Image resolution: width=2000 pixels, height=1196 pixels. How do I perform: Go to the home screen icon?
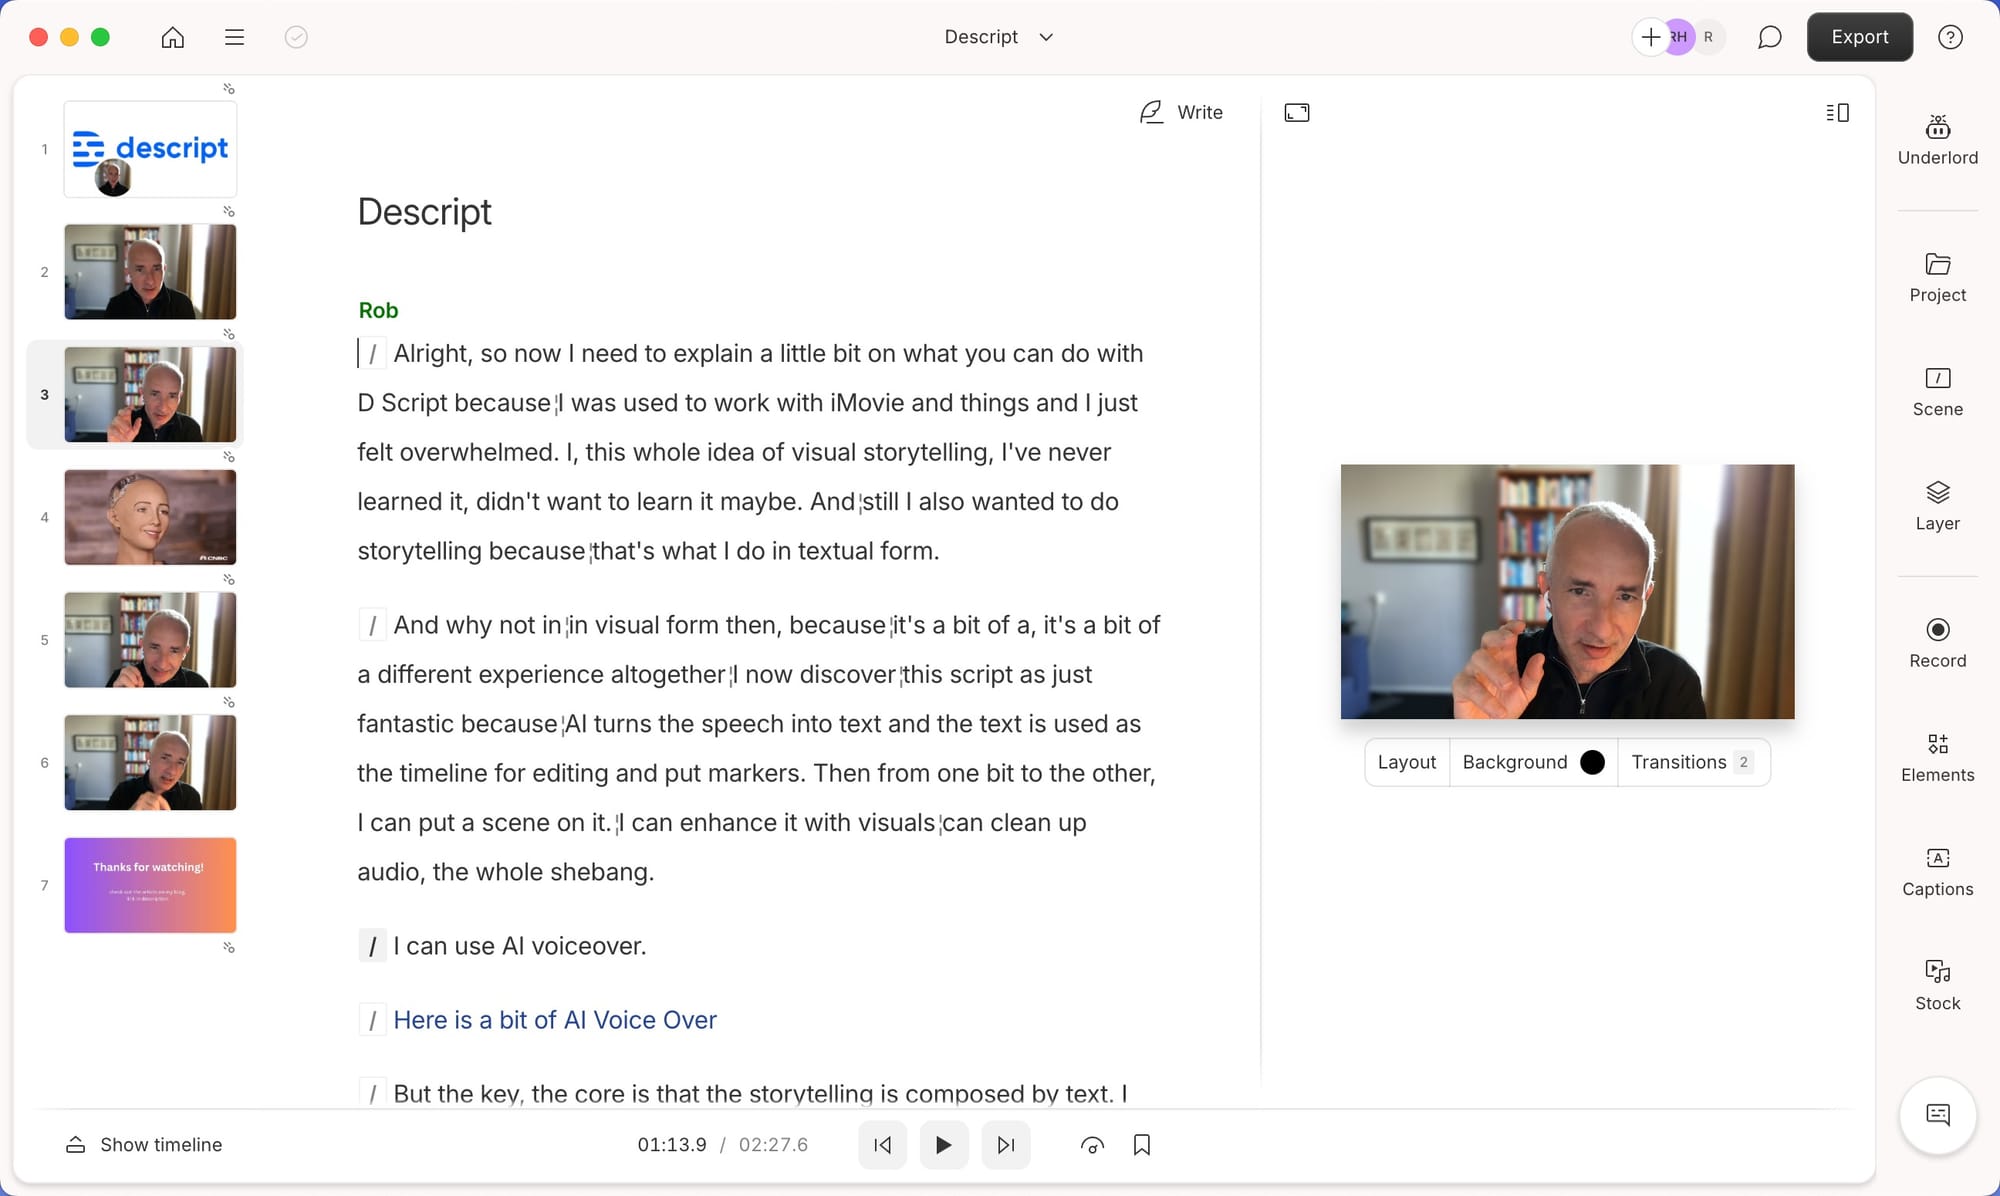[x=173, y=37]
